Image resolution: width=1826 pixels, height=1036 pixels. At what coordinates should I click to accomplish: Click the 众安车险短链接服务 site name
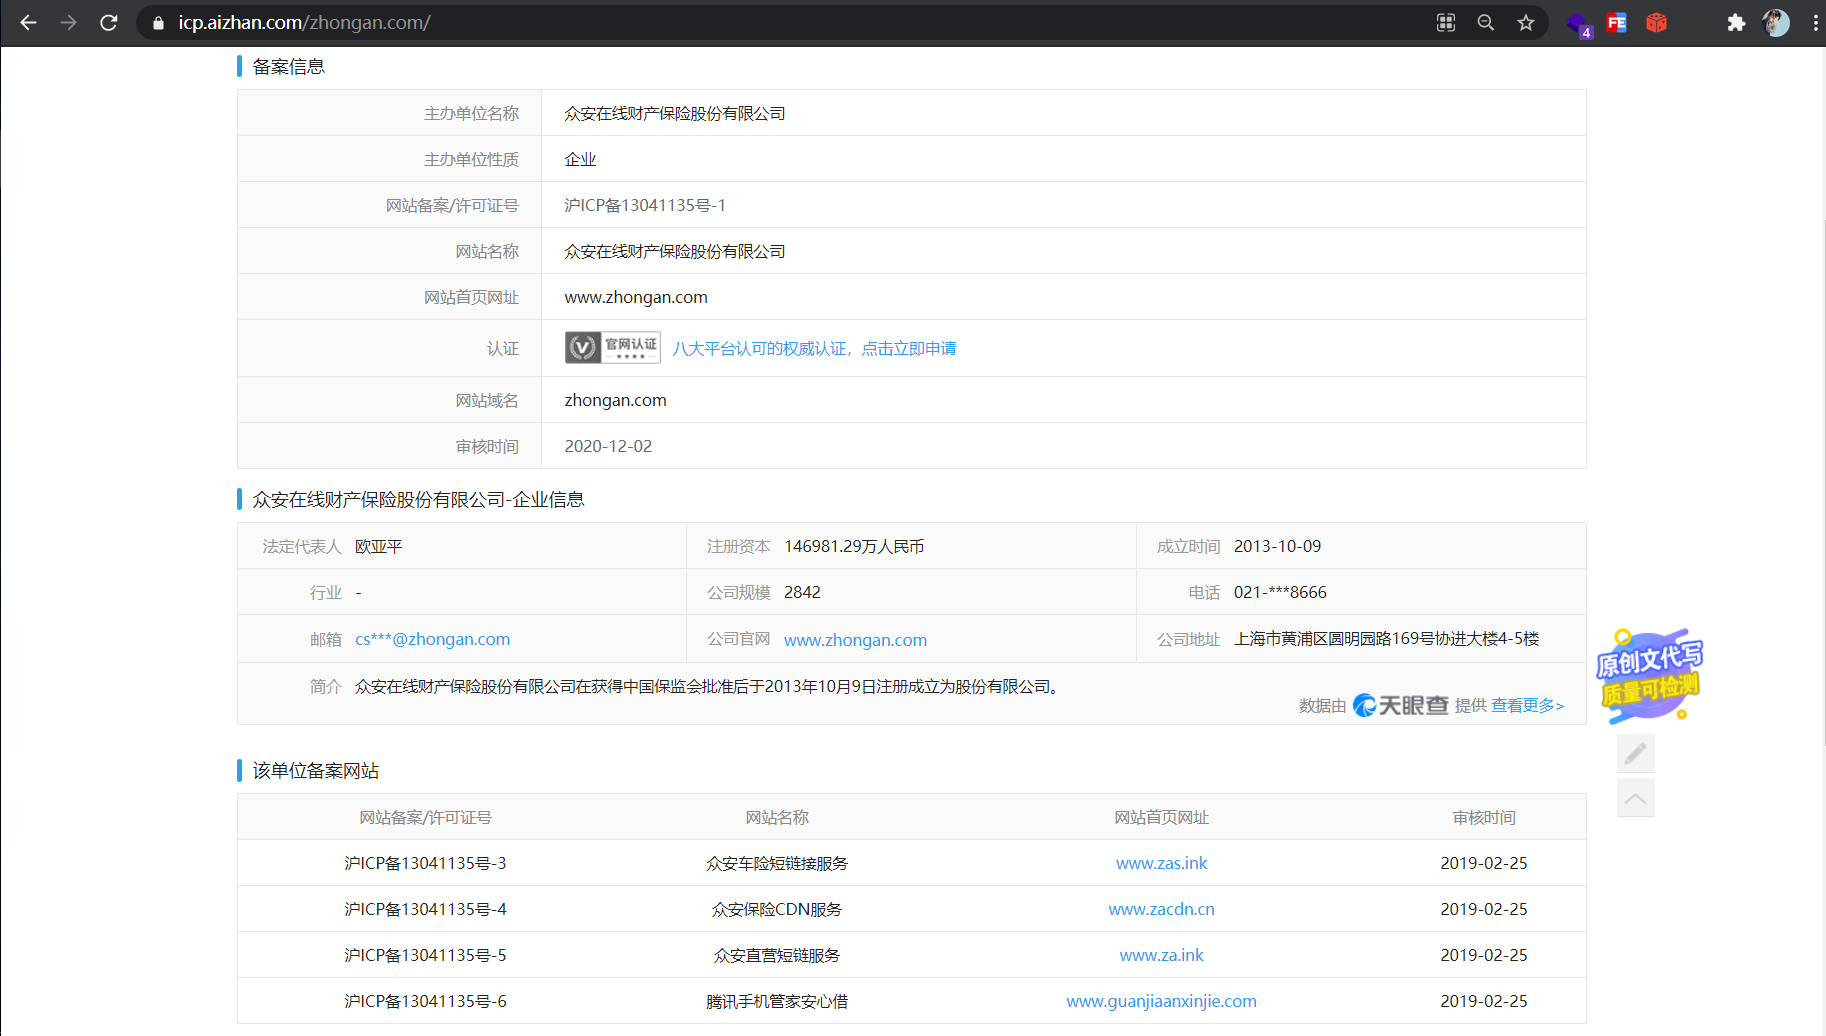(x=777, y=863)
